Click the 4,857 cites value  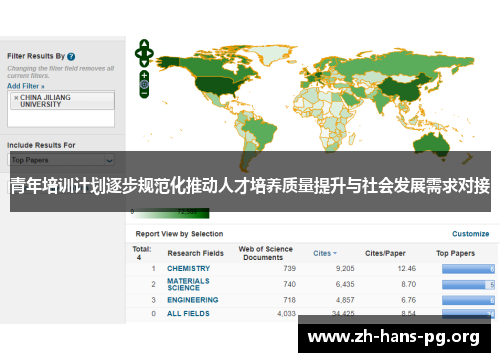click(345, 300)
